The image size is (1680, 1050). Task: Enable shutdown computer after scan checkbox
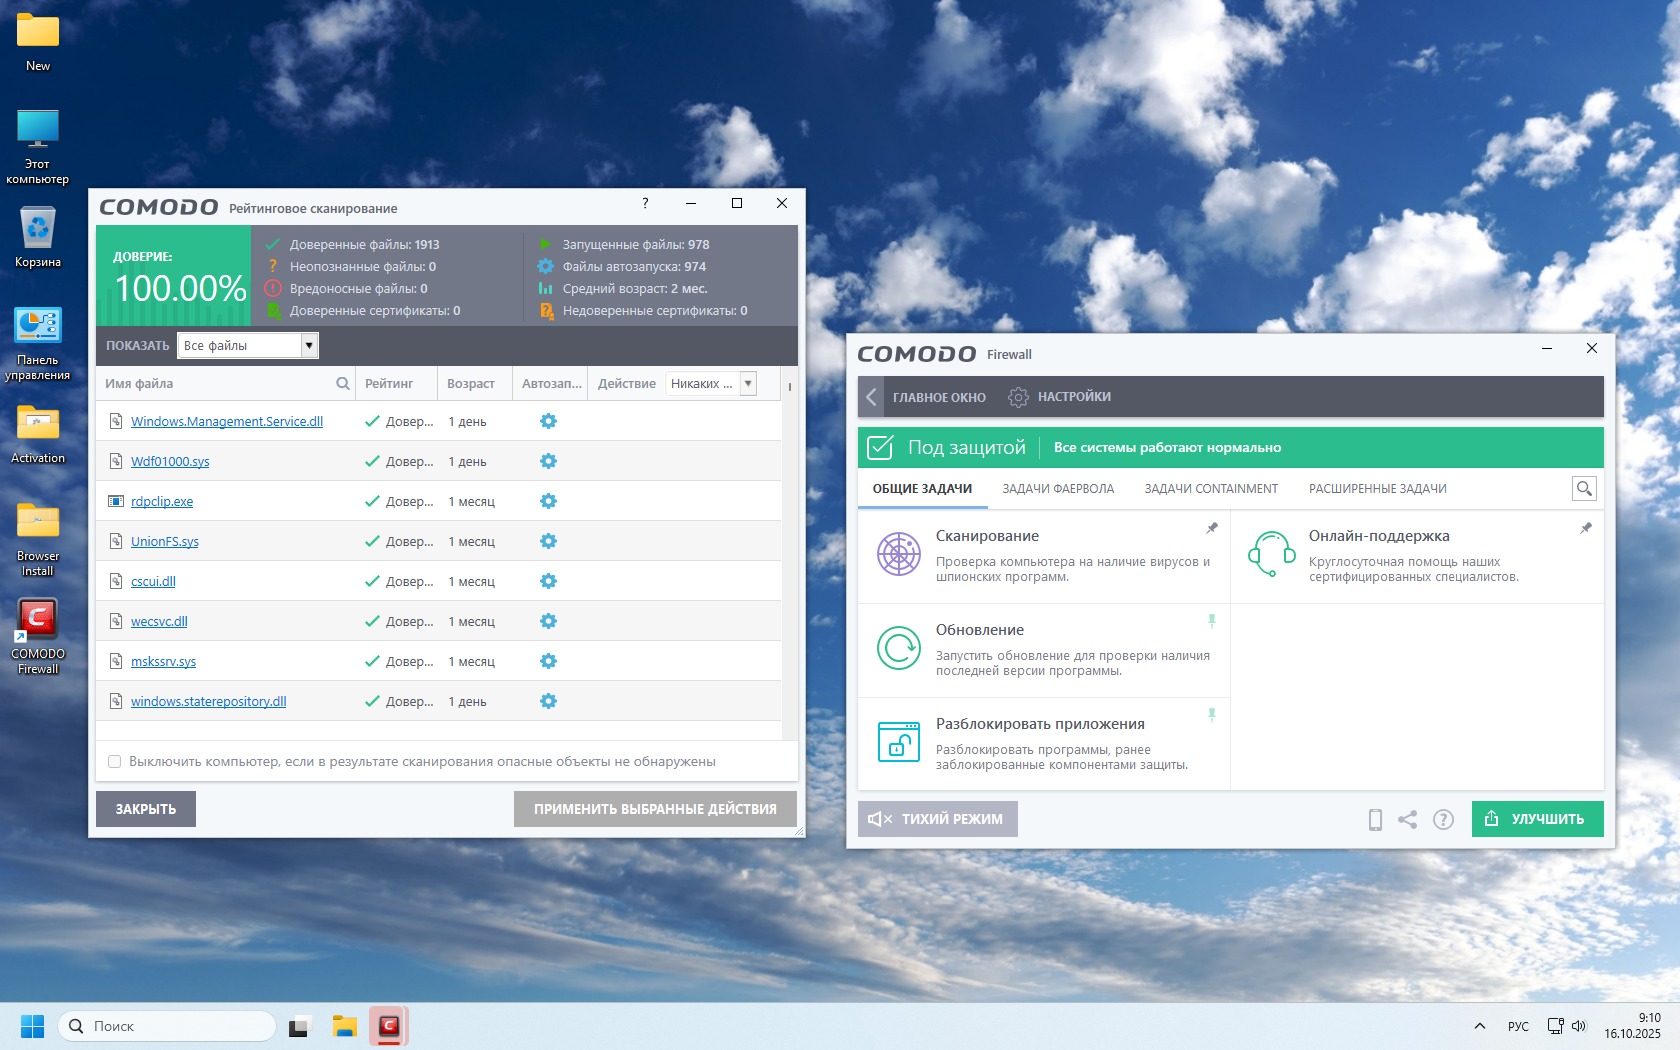(x=115, y=762)
